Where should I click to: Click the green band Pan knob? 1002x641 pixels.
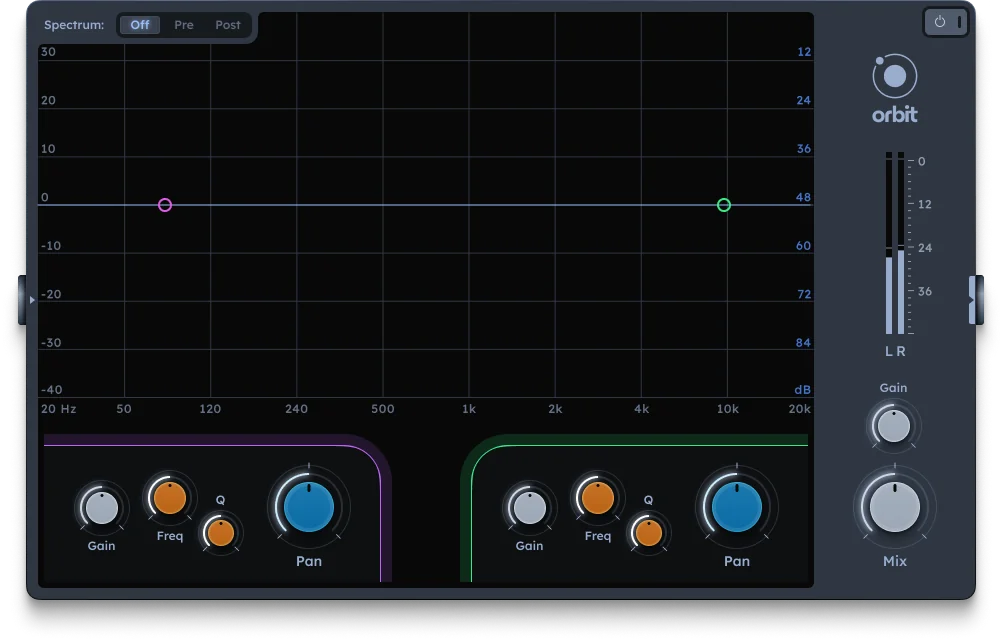[x=737, y=508]
